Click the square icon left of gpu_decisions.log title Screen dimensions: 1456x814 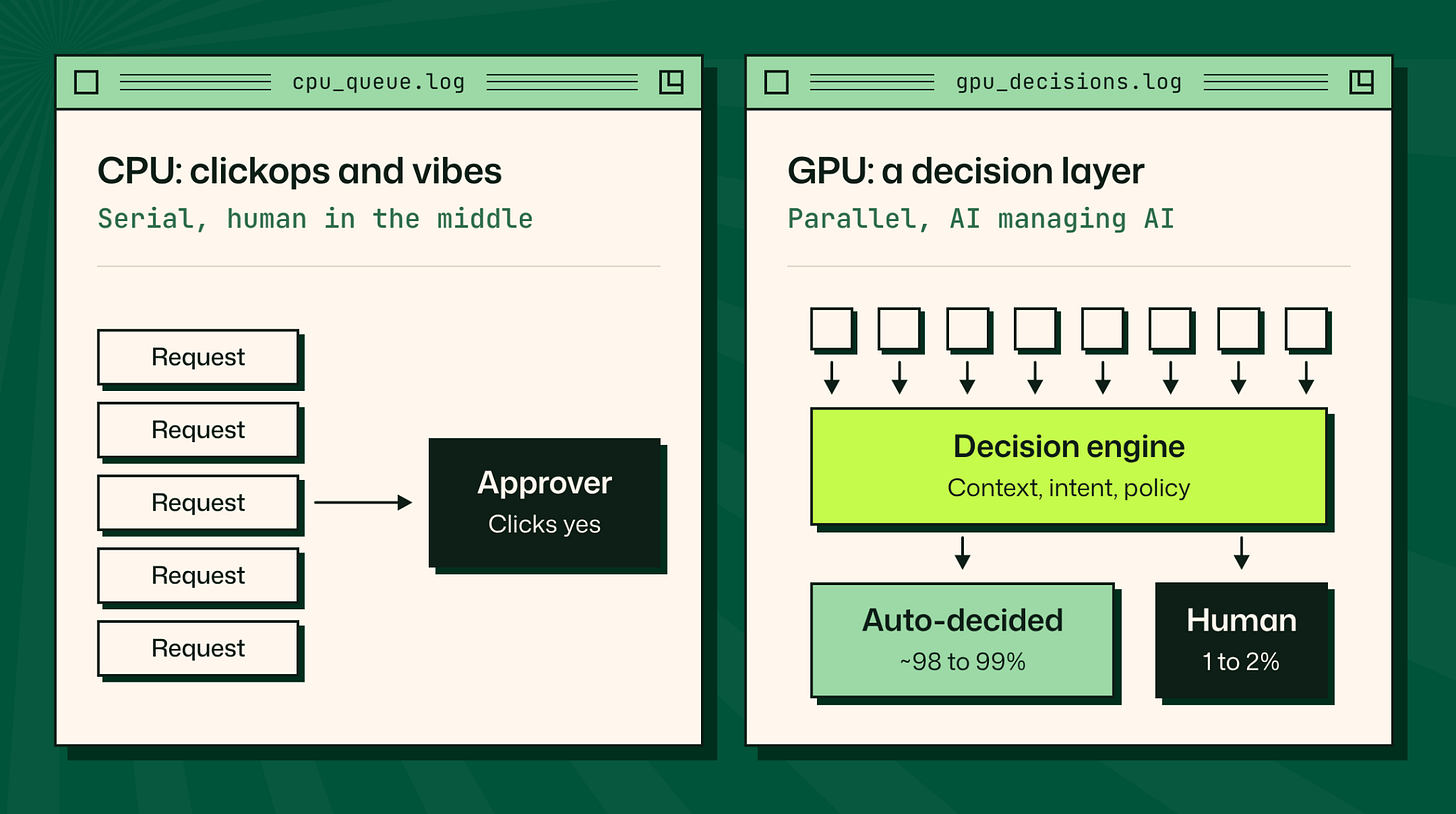(777, 82)
